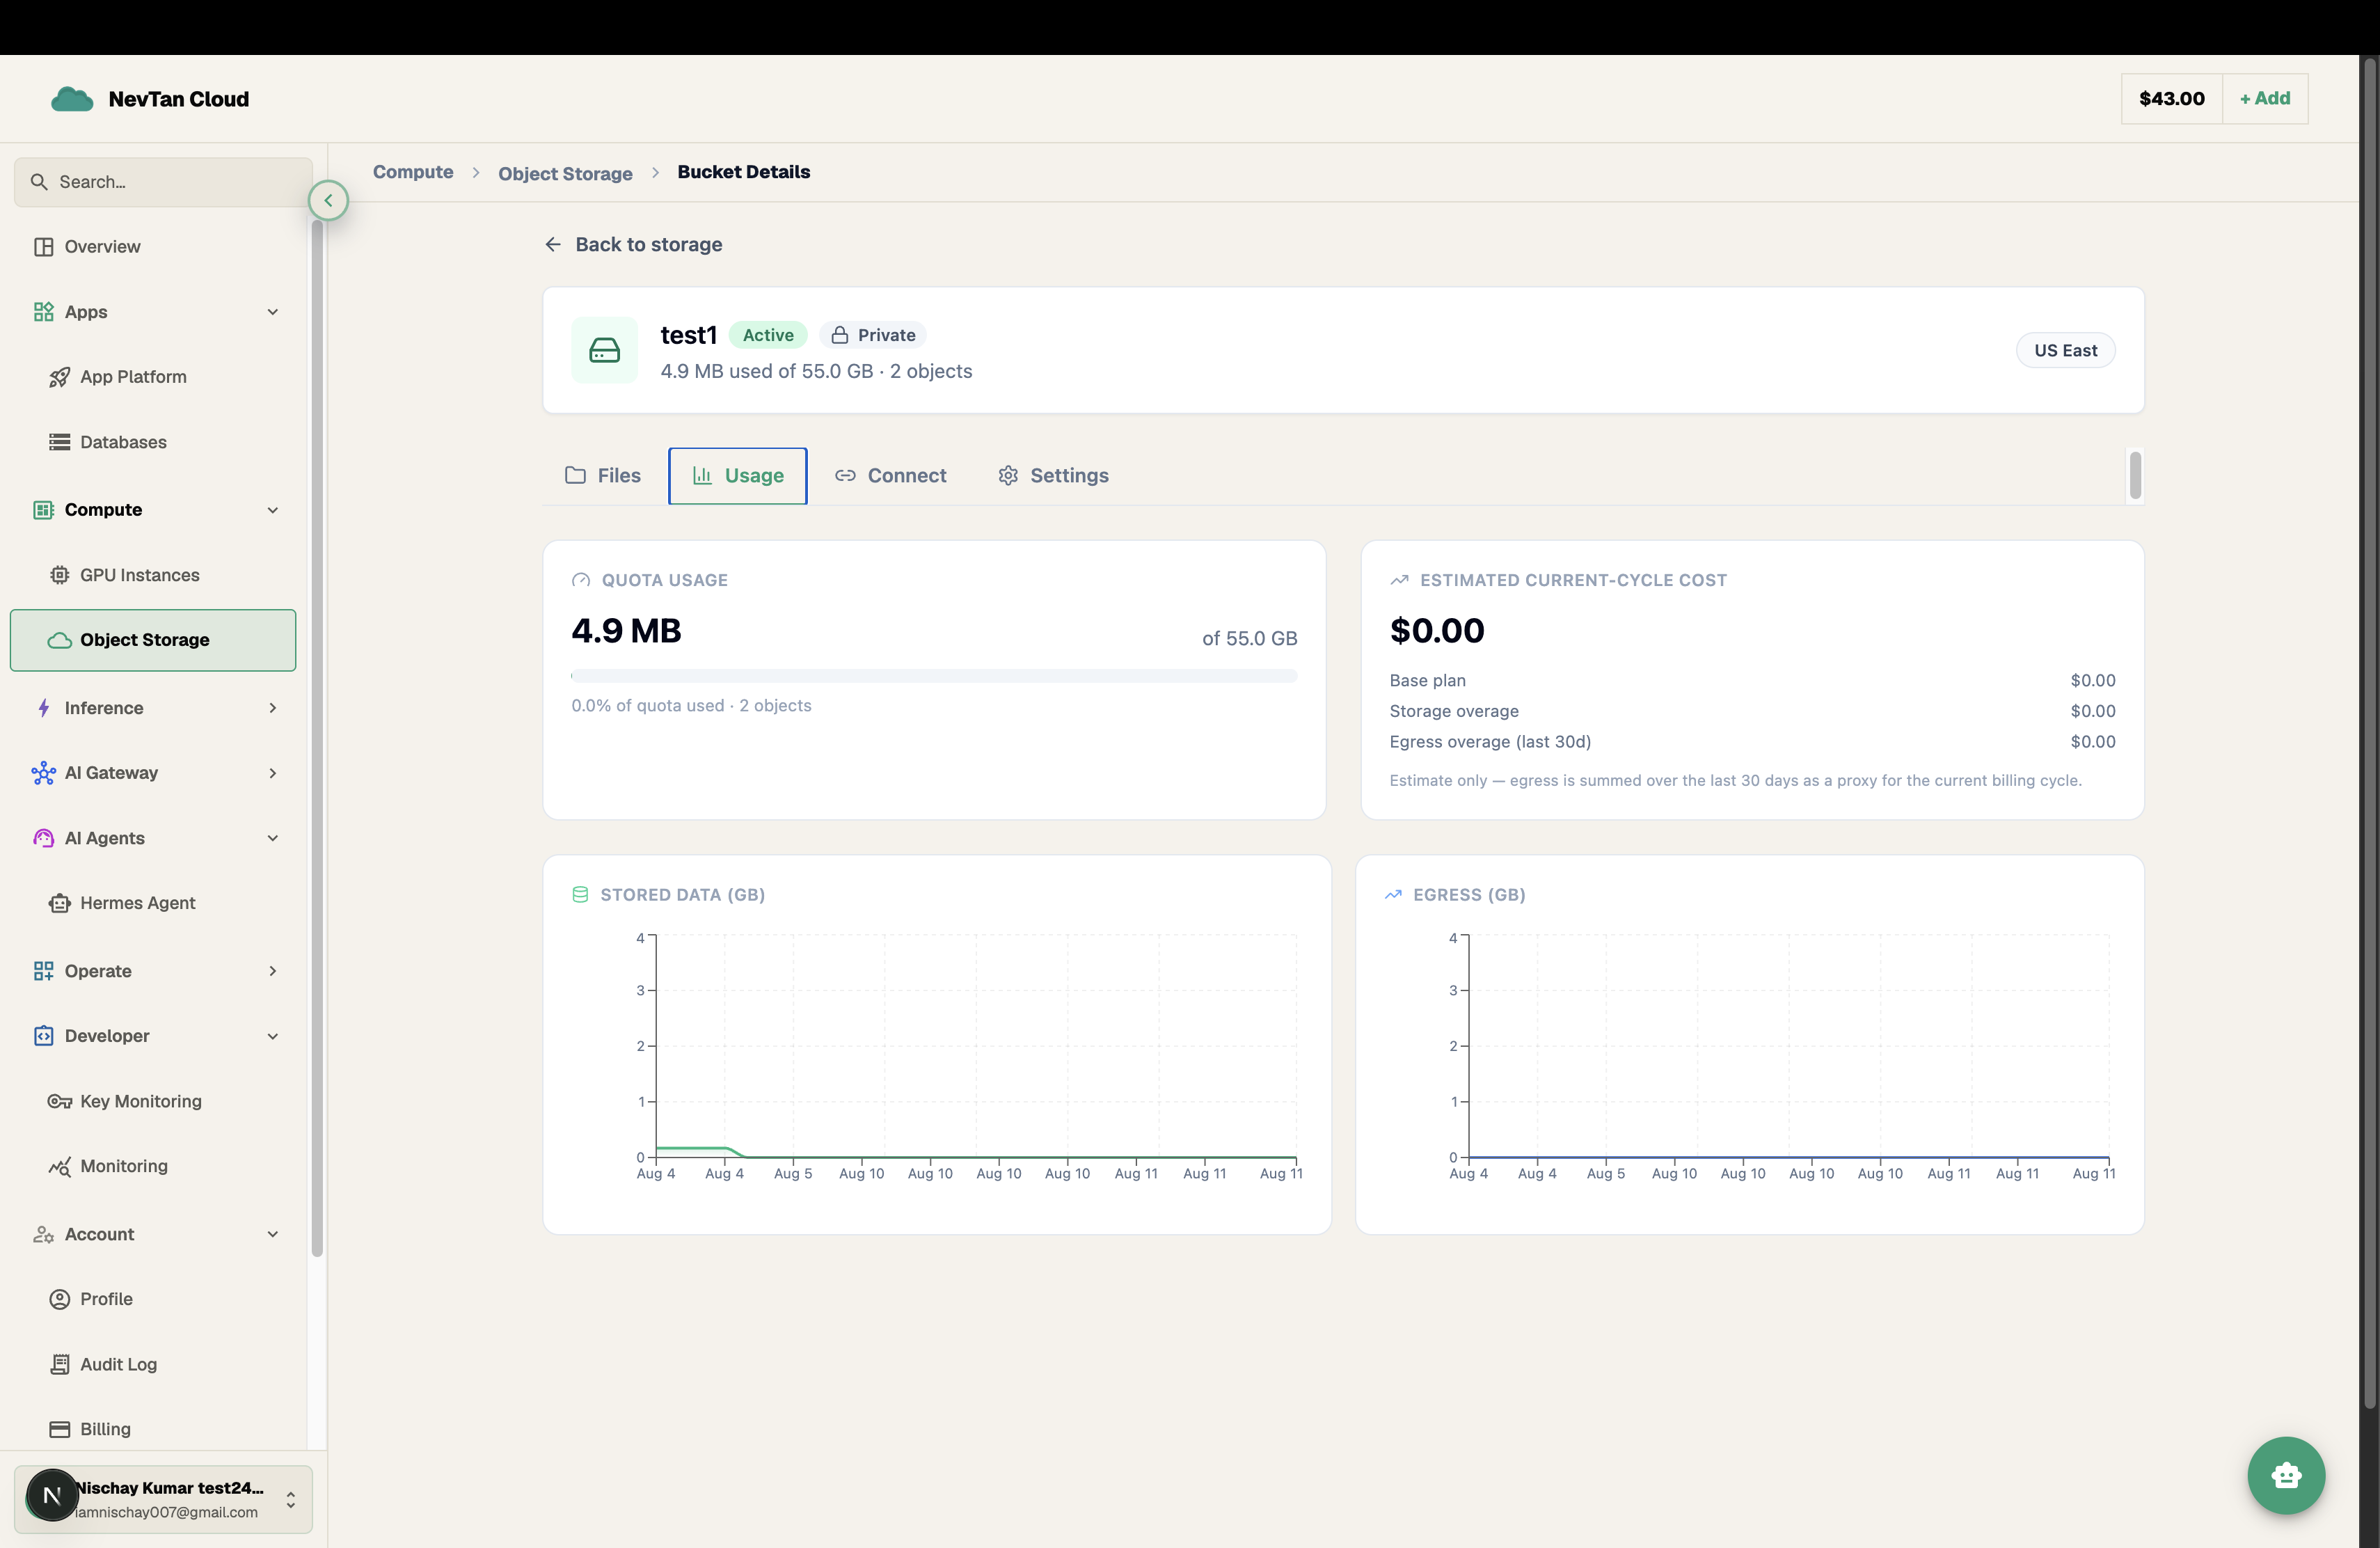Click the 'Egress overage (last 30d)' row label

[1490, 742]
